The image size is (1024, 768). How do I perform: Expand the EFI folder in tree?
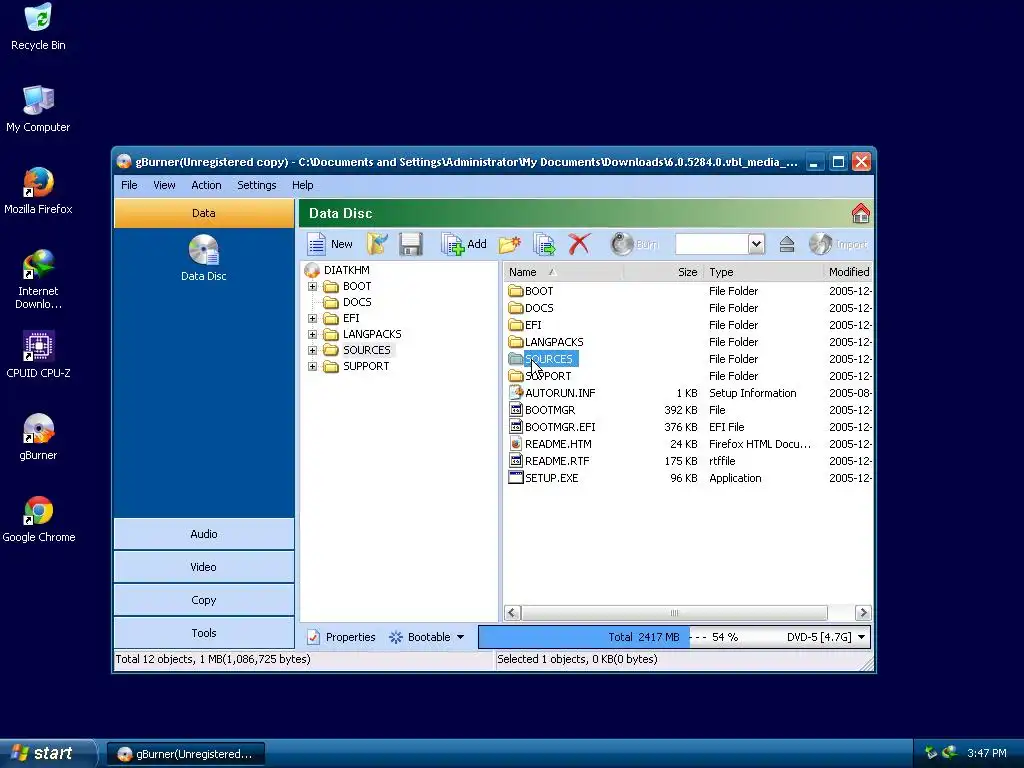click(312, 318)
